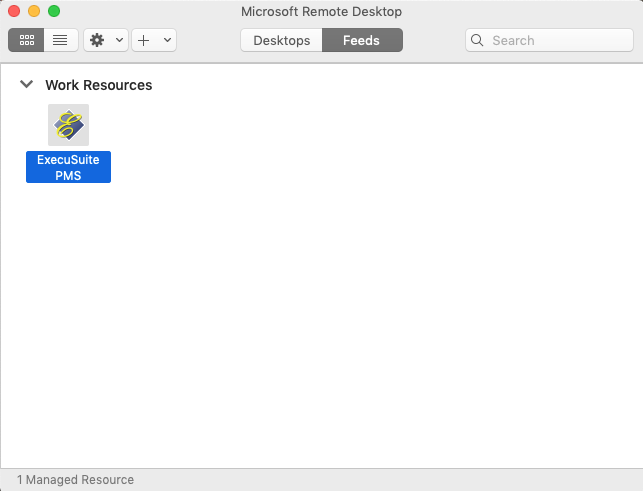Click the search magnifier icon
The image size is (643, 491).
(x=477, y=40)
